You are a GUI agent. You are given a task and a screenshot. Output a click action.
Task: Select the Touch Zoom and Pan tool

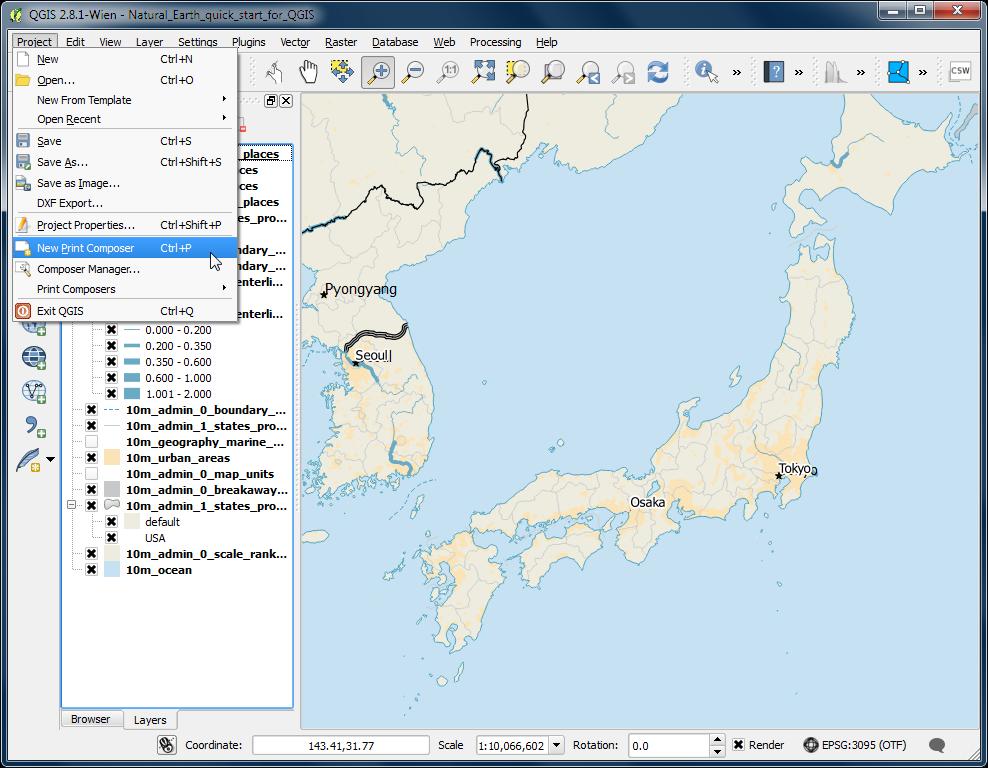(x=274, y=72)
